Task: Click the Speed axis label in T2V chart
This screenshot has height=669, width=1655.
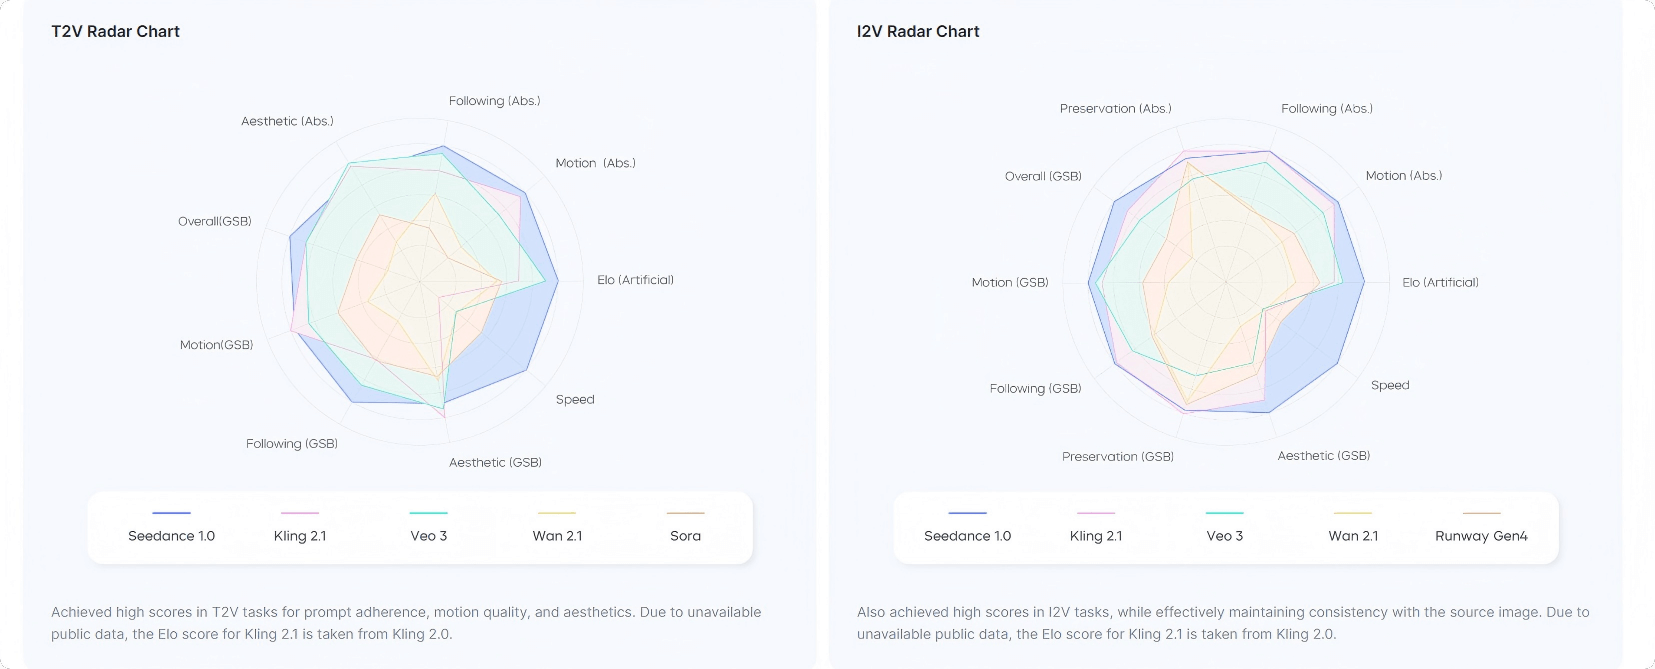Action: pos(575,400)
